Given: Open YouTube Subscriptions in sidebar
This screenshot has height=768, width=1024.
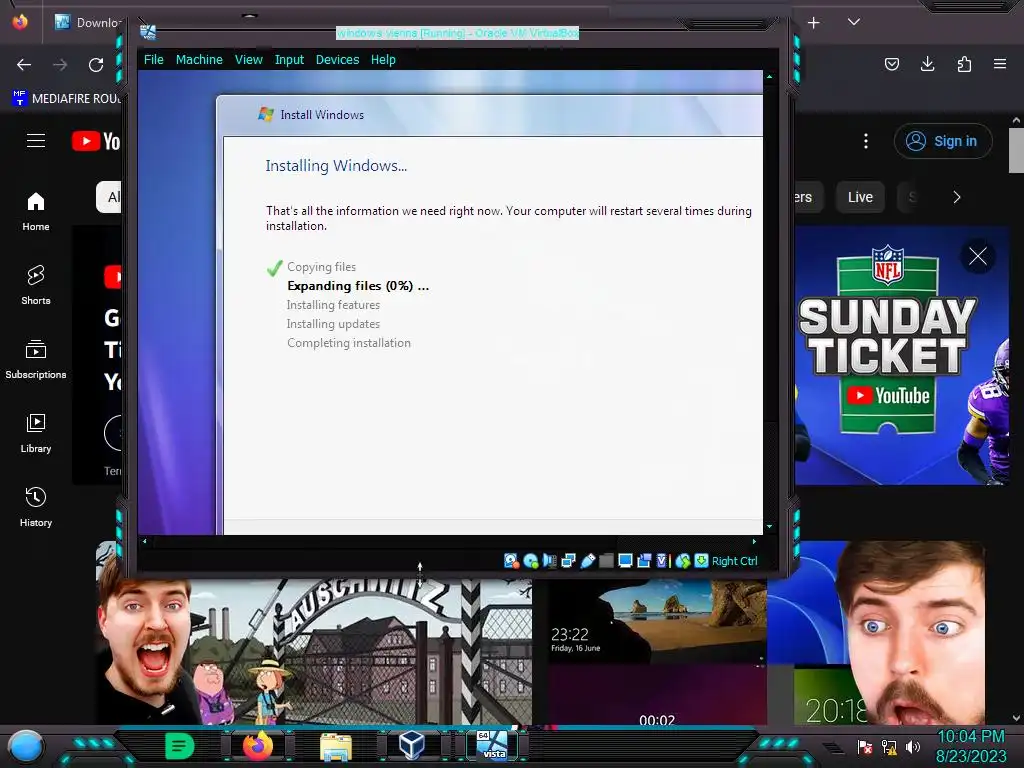Looking at the screenshot, I should click(36, 359).
